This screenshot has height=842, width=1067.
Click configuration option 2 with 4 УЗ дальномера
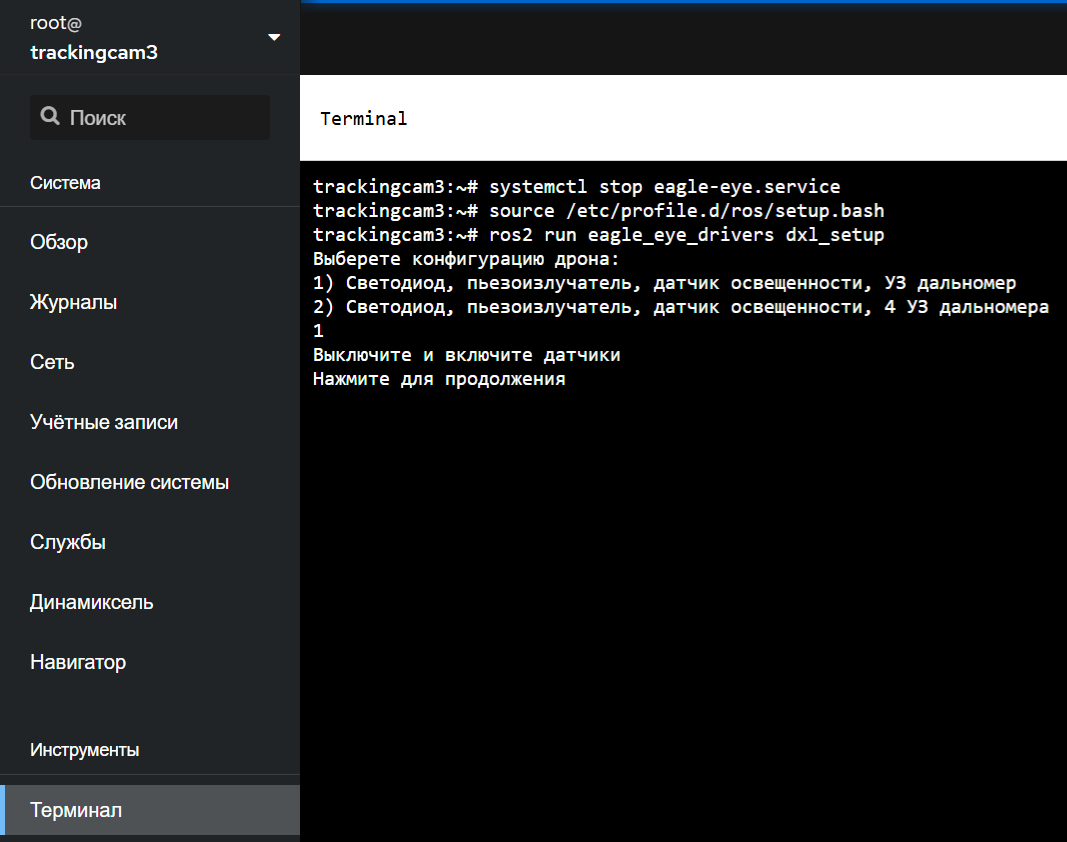pyautogui.click(x=680, y=307)
